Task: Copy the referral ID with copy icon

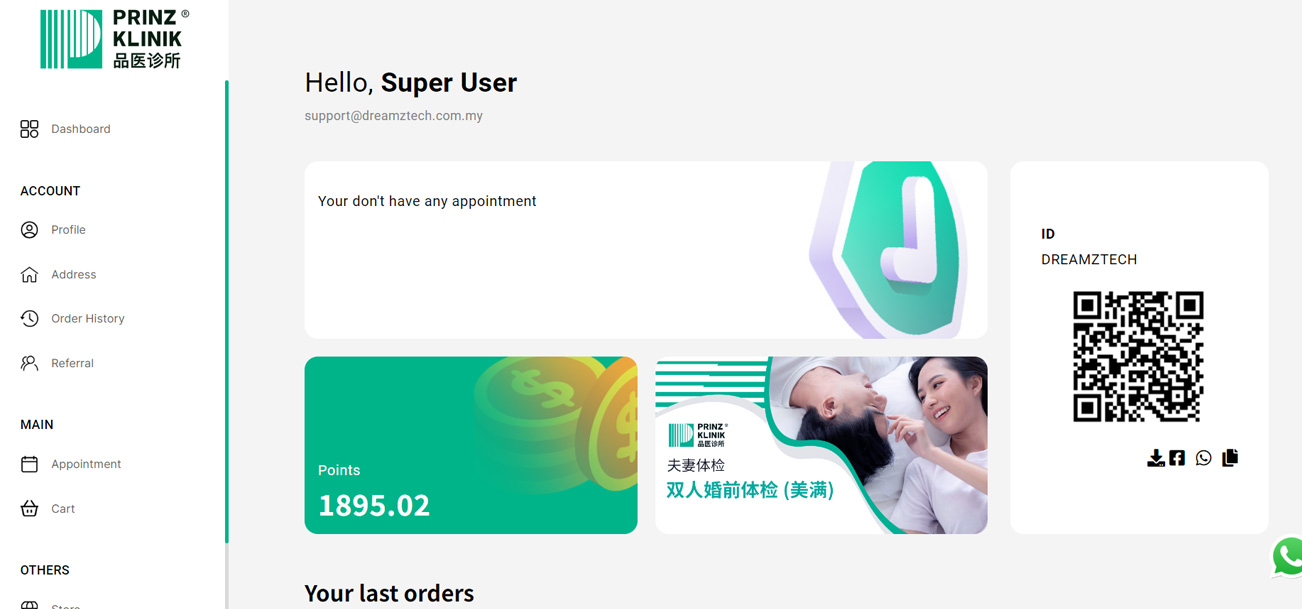Action: [1230, 457]
